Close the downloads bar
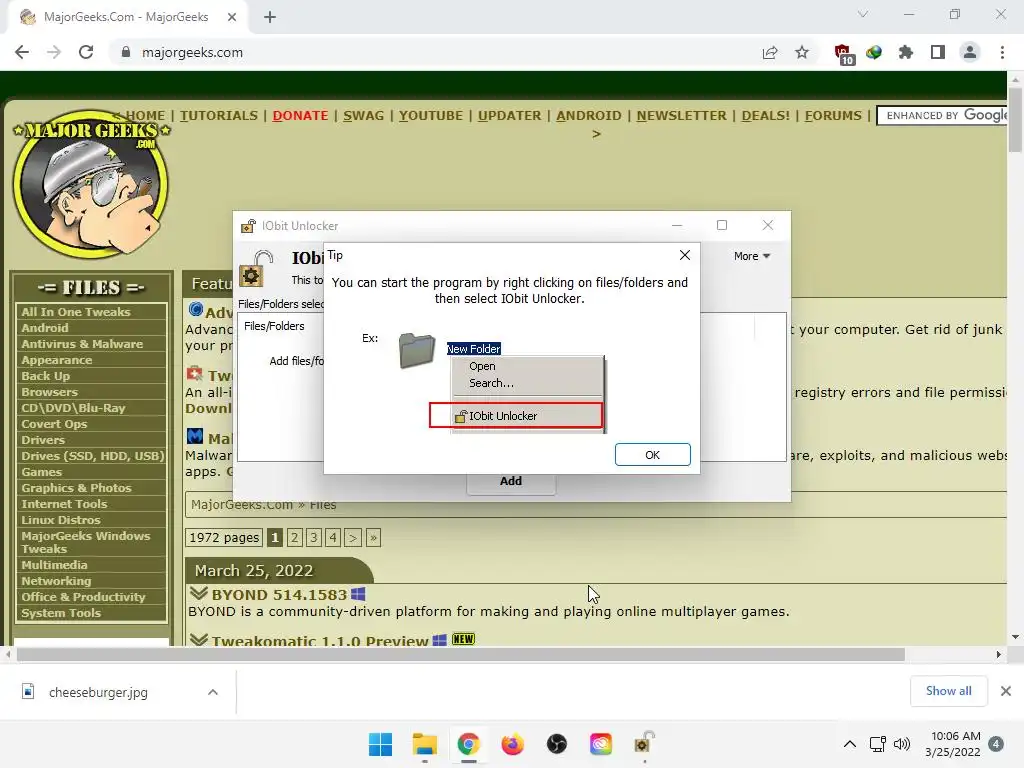The width and height of the screenshot is (1024, 768). tap(1006, 691)
